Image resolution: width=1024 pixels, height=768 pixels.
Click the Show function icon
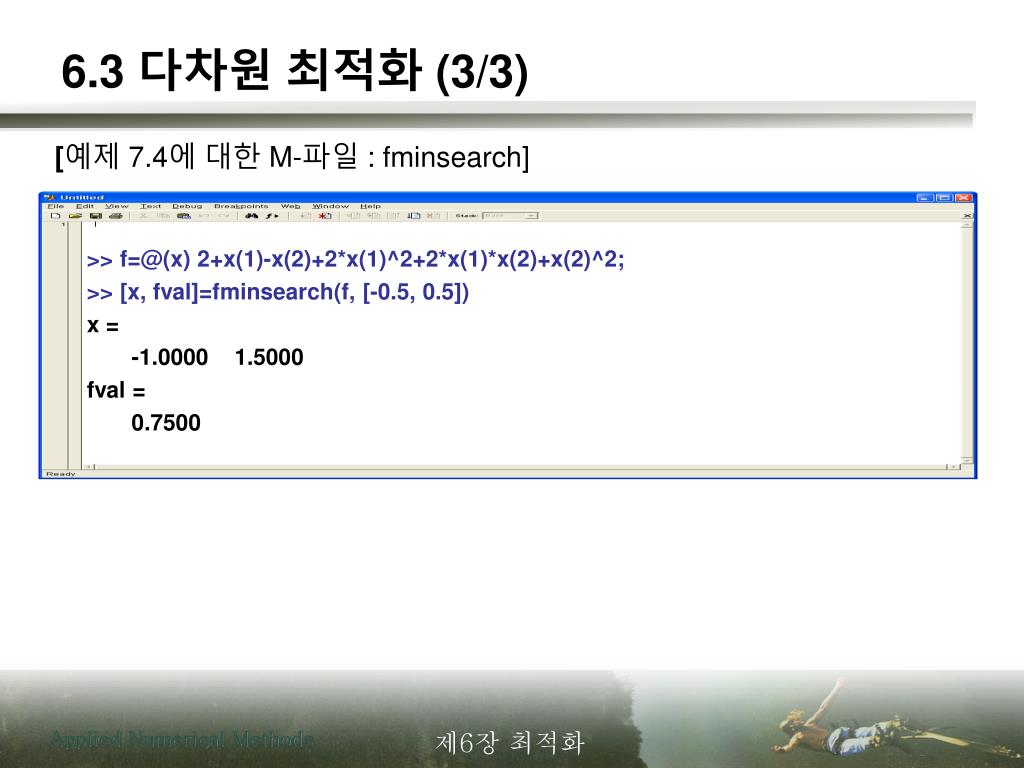[x=272, y=216]
